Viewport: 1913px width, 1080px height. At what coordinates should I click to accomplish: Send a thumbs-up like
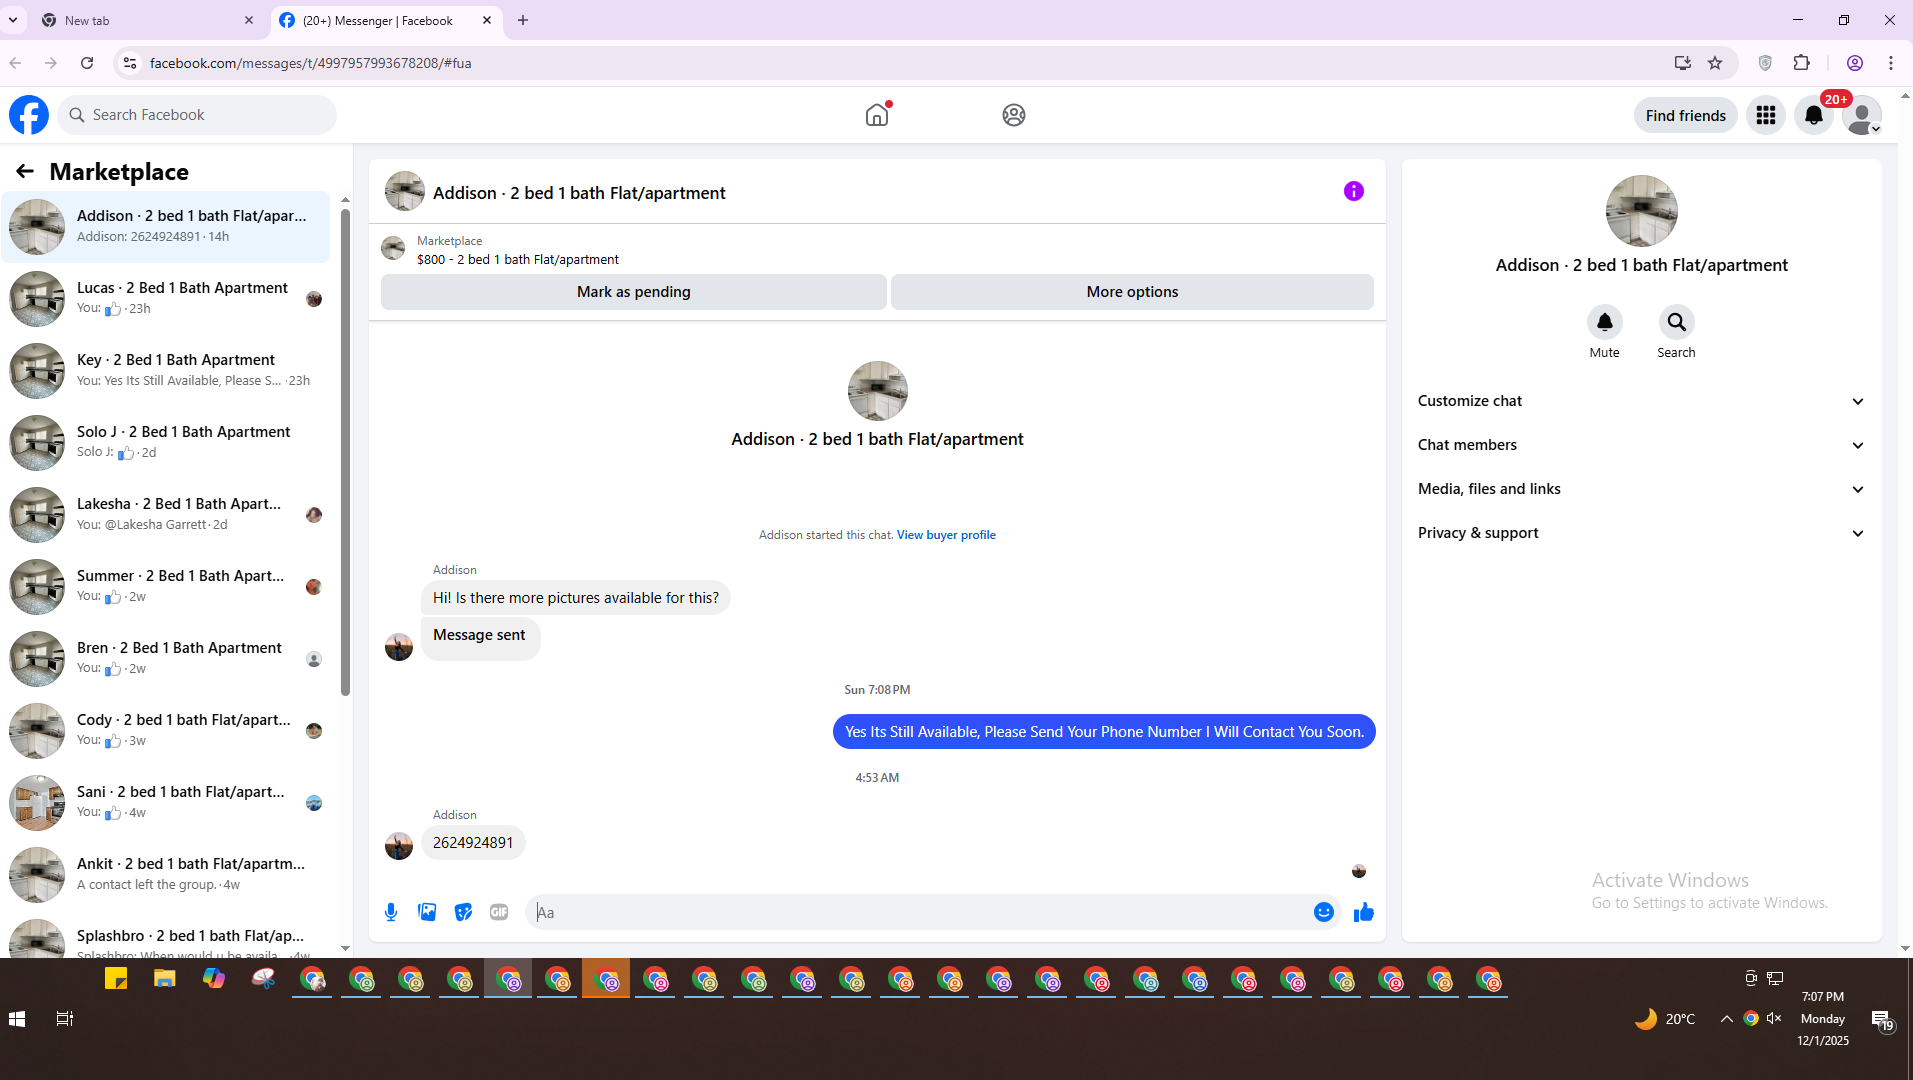click(x=1363, y=912)
